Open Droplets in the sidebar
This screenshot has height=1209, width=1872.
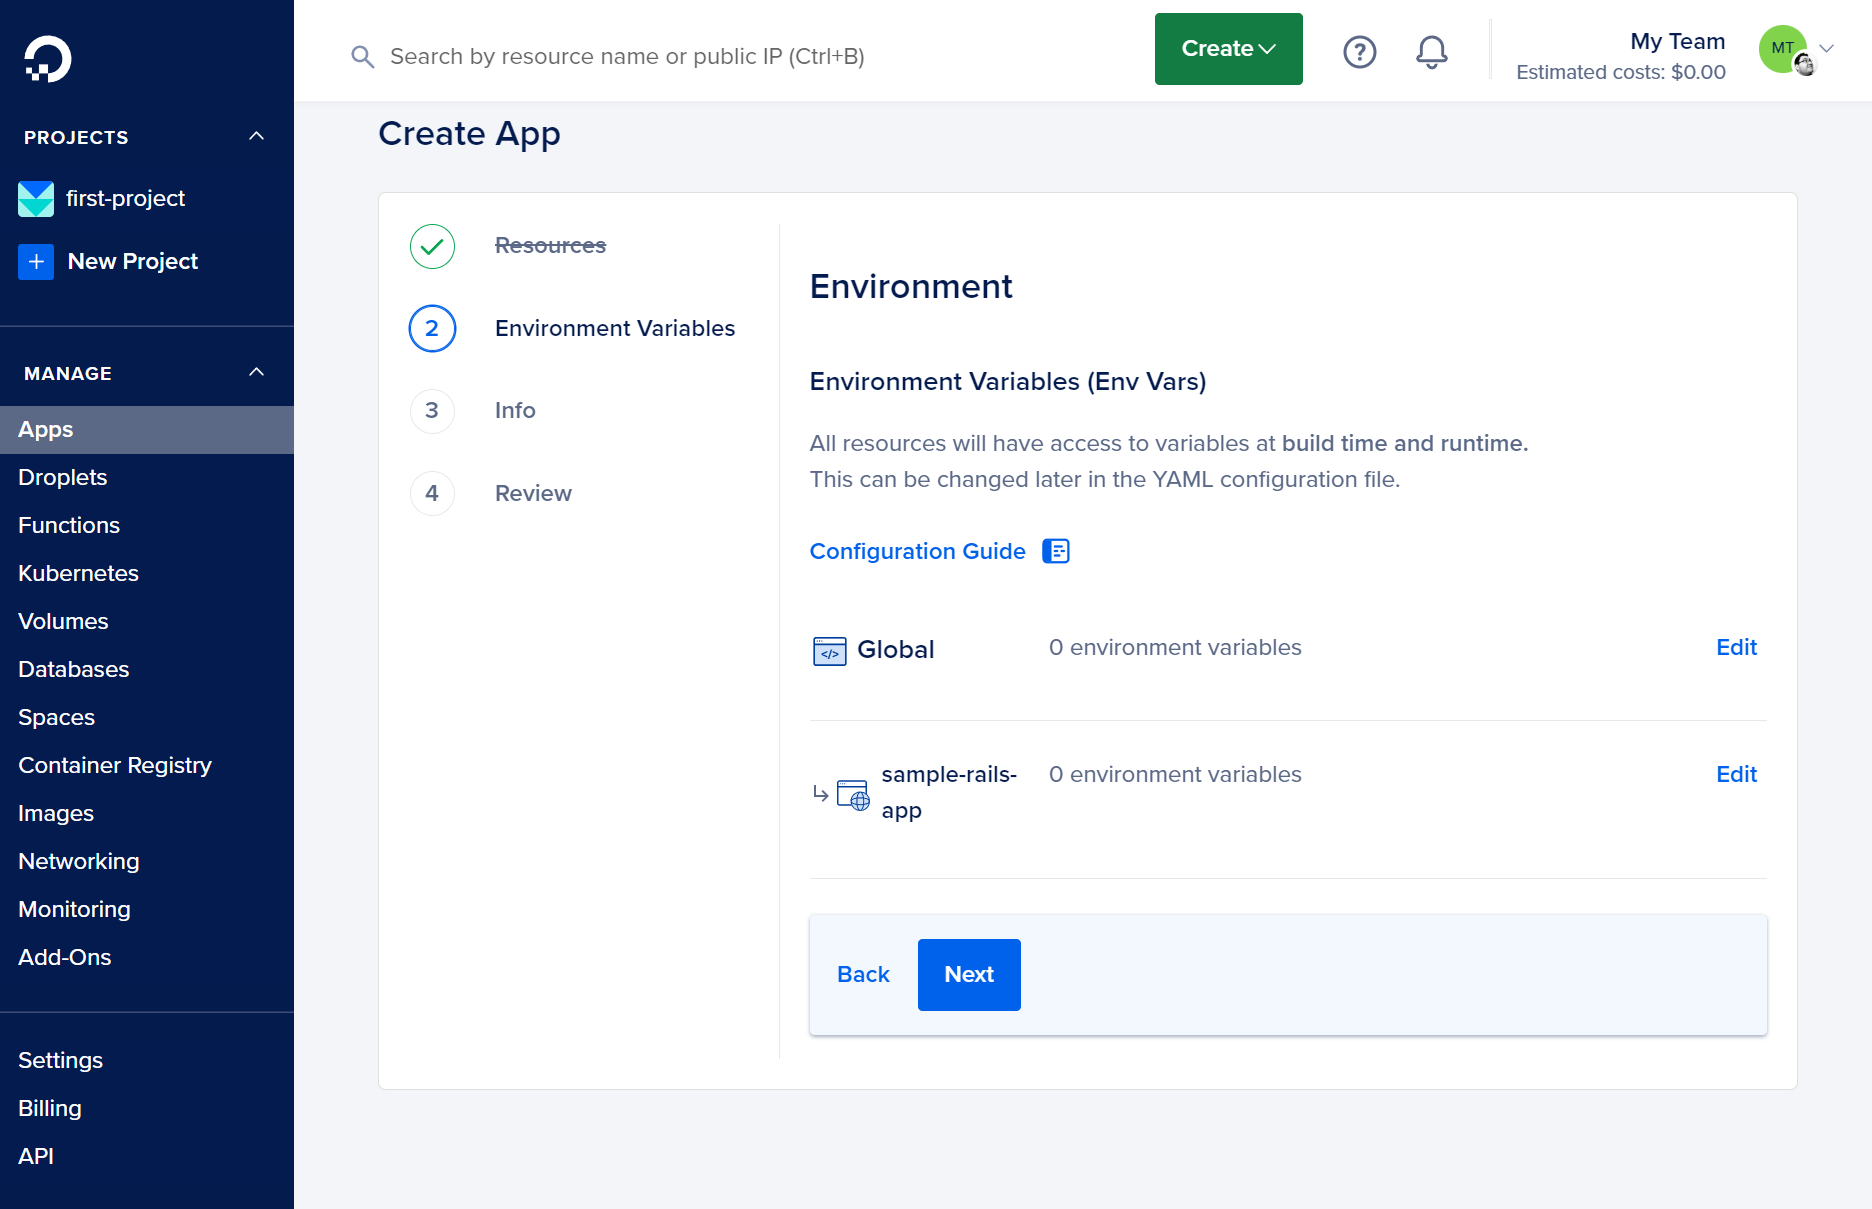(x=62, y=477)
